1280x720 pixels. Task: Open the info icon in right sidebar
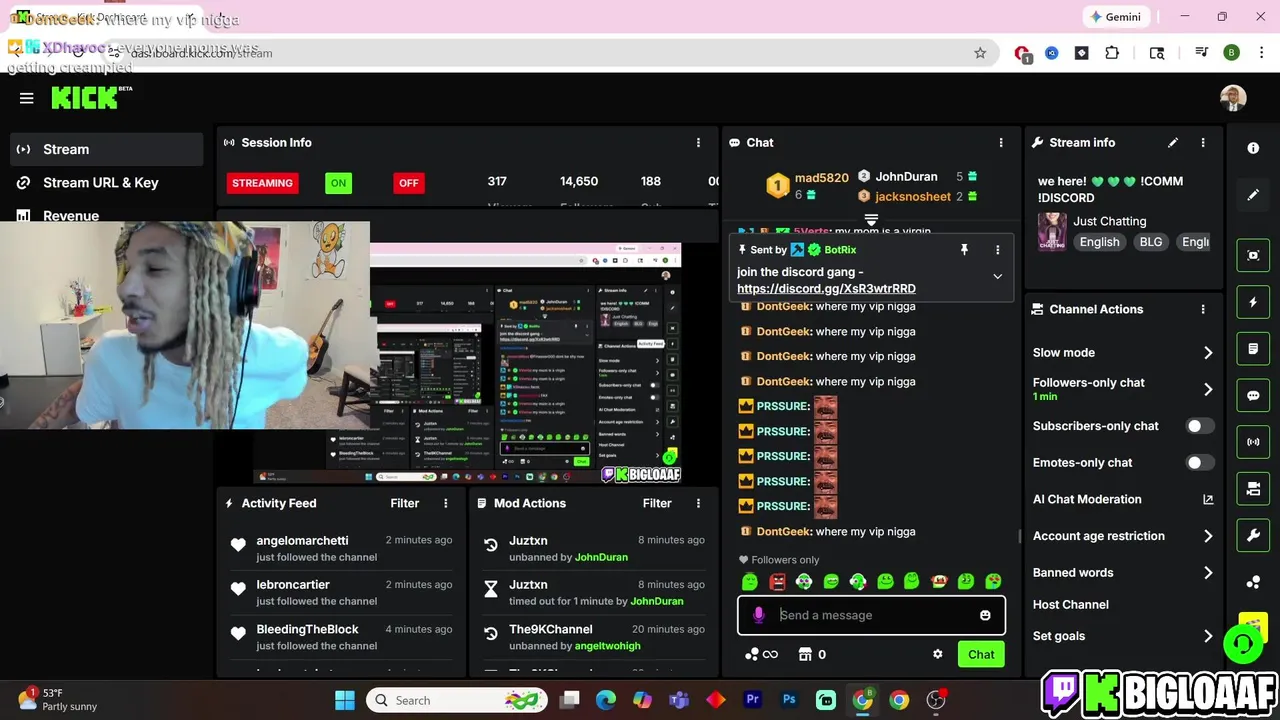pyautogui.click(x=1253, y=148)
